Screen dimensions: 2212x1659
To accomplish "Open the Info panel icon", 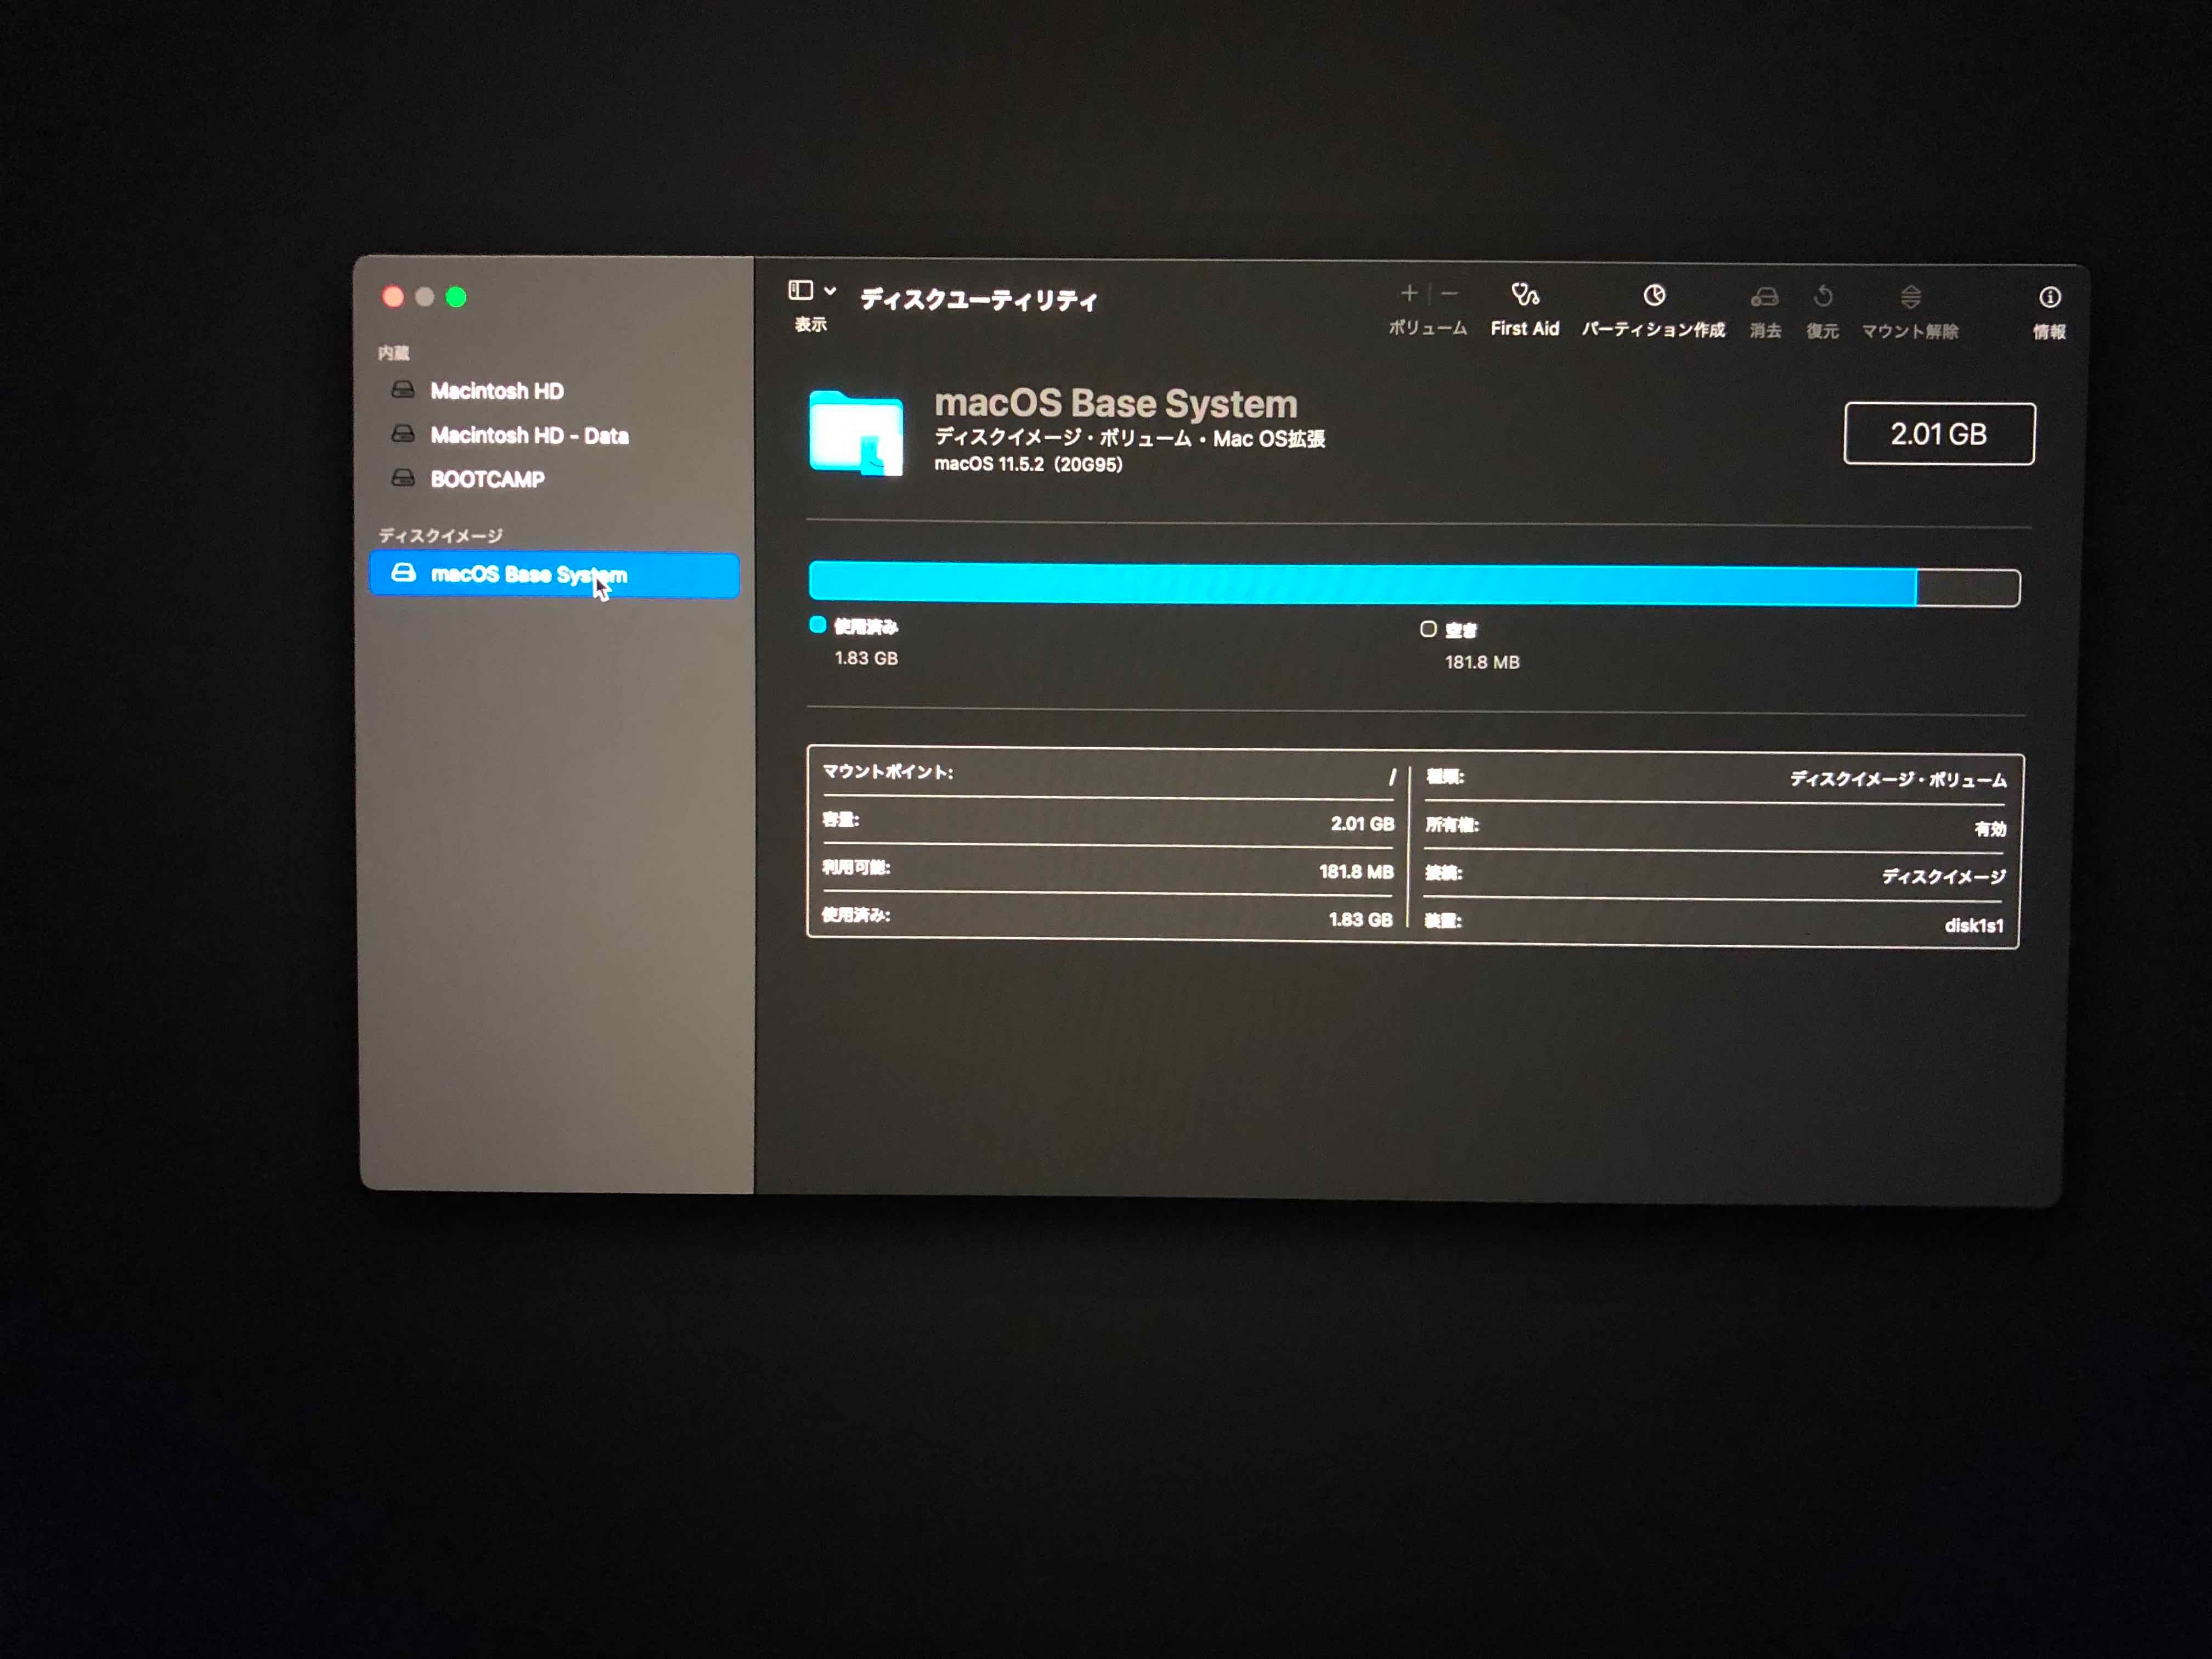I will click(2049, 297).
